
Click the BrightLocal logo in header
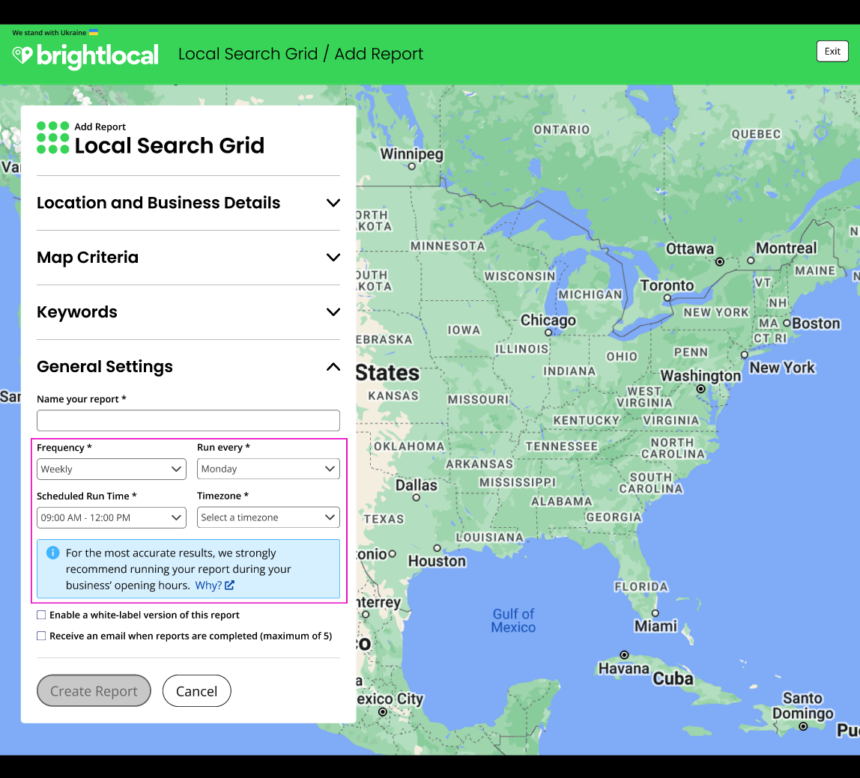coord(85,56)
